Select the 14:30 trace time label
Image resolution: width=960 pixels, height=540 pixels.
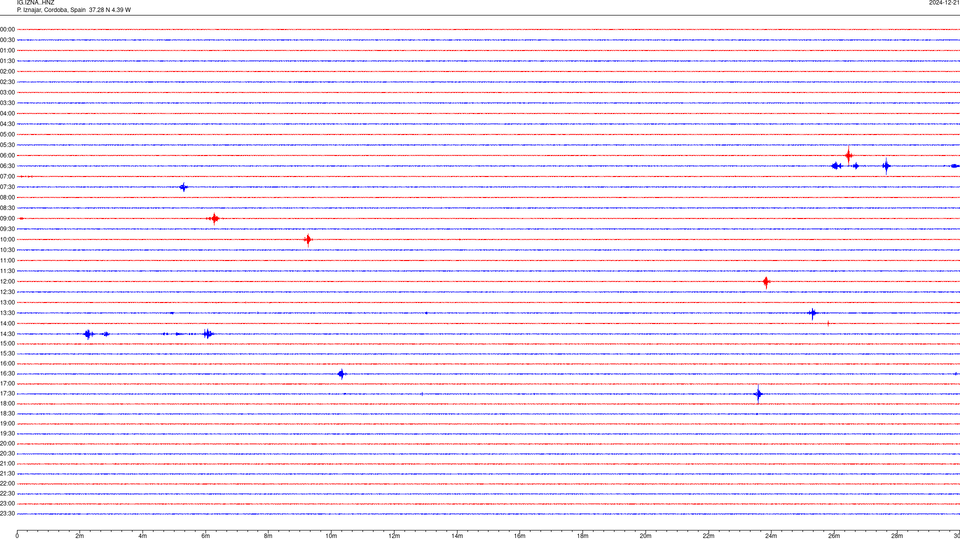pos(7,334)
